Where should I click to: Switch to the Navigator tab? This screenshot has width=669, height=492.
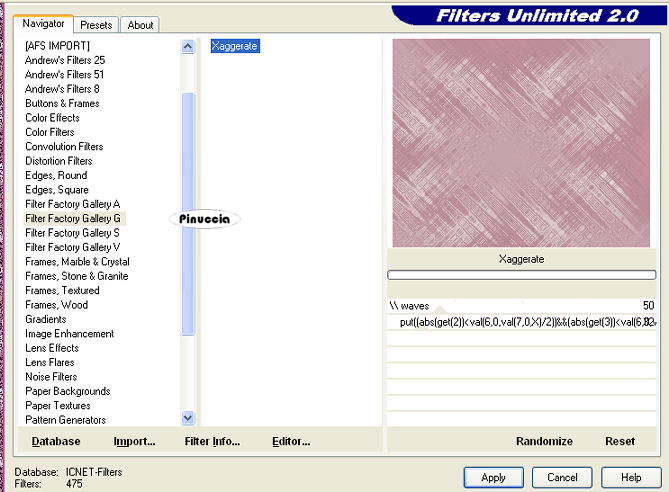43,23
